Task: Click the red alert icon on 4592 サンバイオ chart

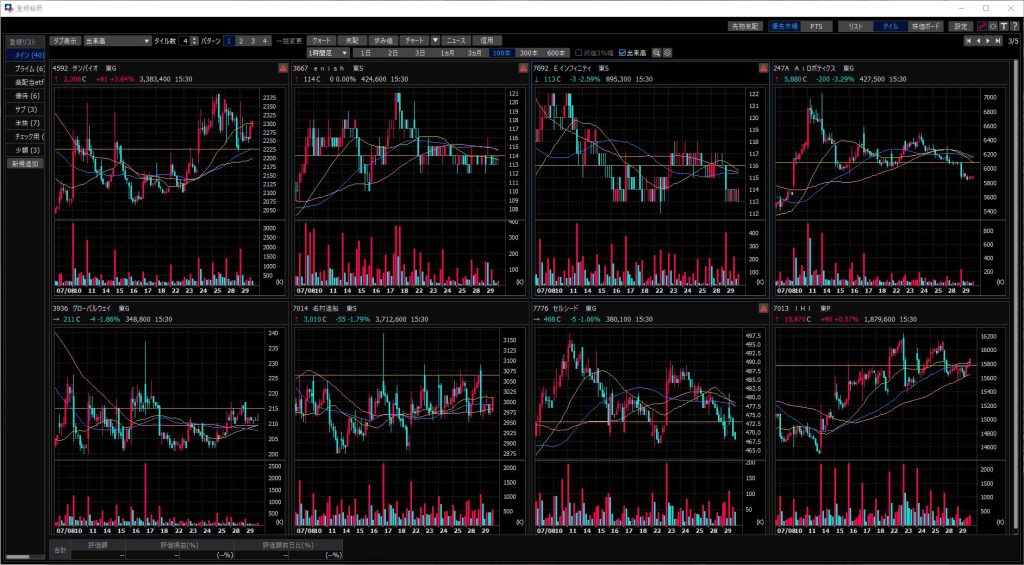Action: [283, 69]
